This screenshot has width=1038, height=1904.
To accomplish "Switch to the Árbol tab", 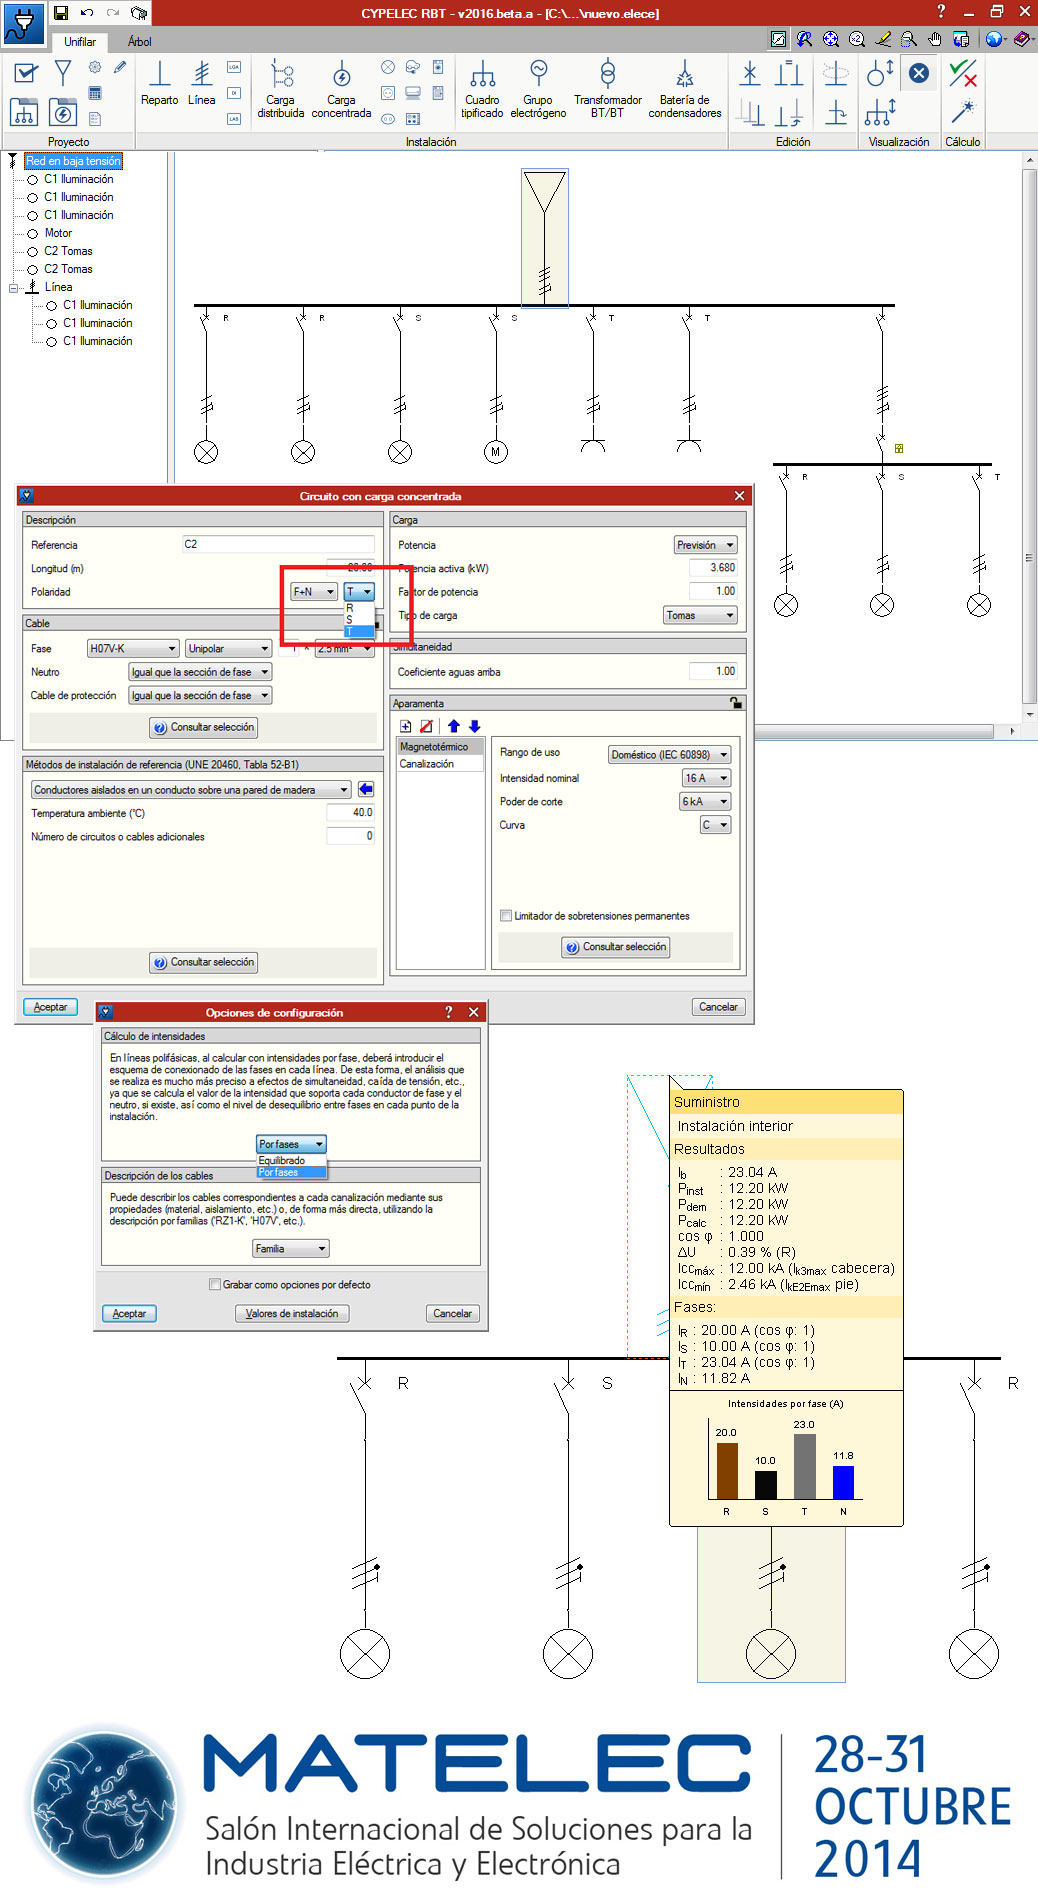I will 140,41.
